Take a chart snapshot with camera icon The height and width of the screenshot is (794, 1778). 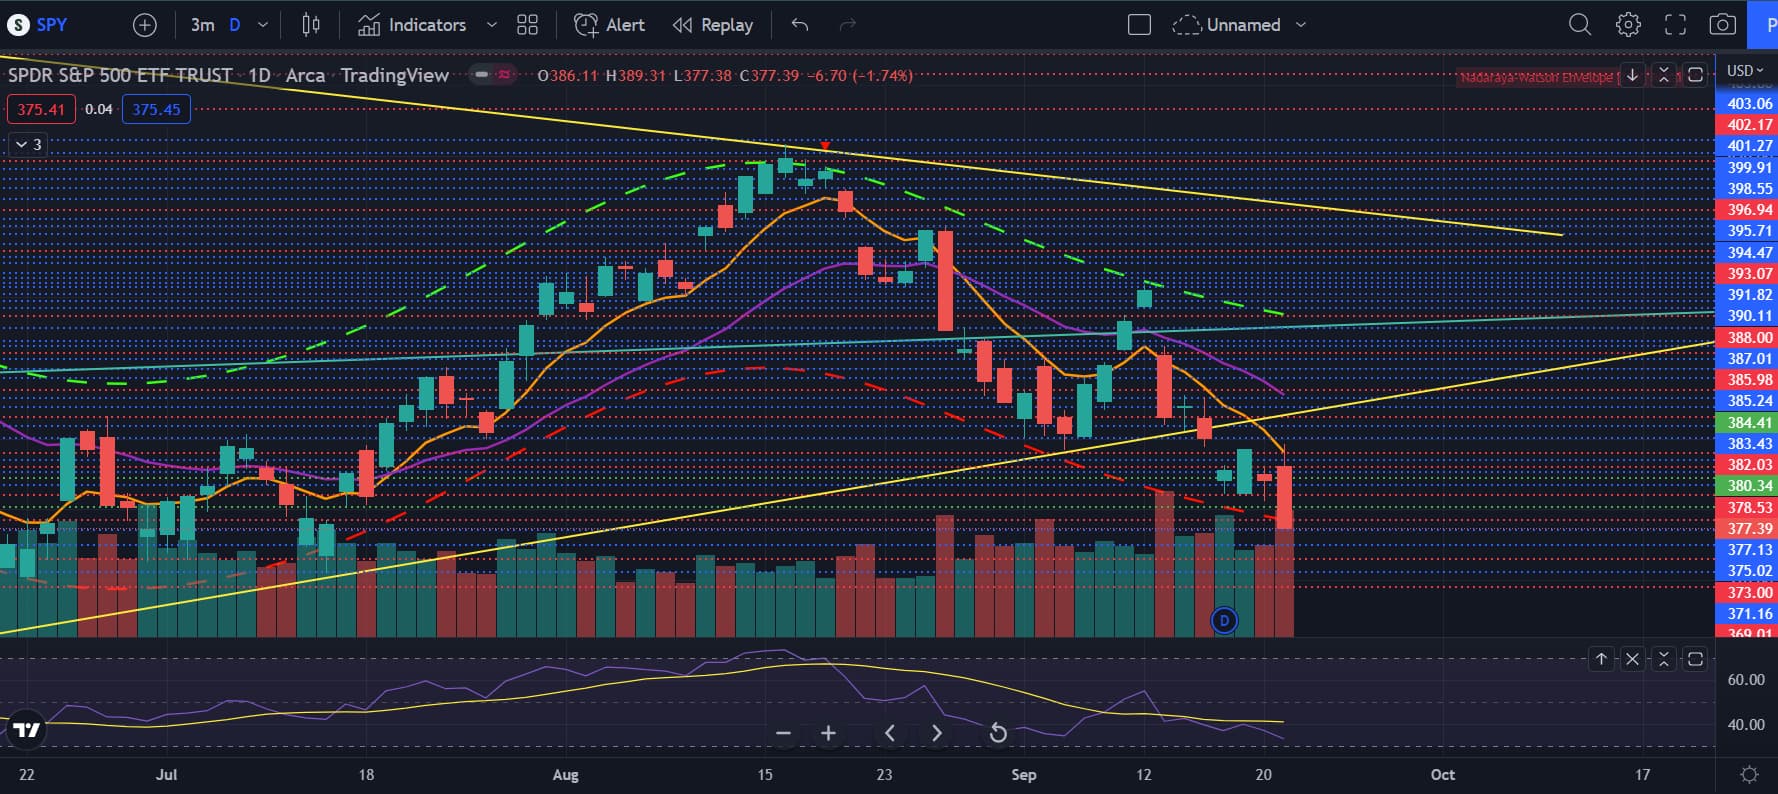[x=1722, y=25]
